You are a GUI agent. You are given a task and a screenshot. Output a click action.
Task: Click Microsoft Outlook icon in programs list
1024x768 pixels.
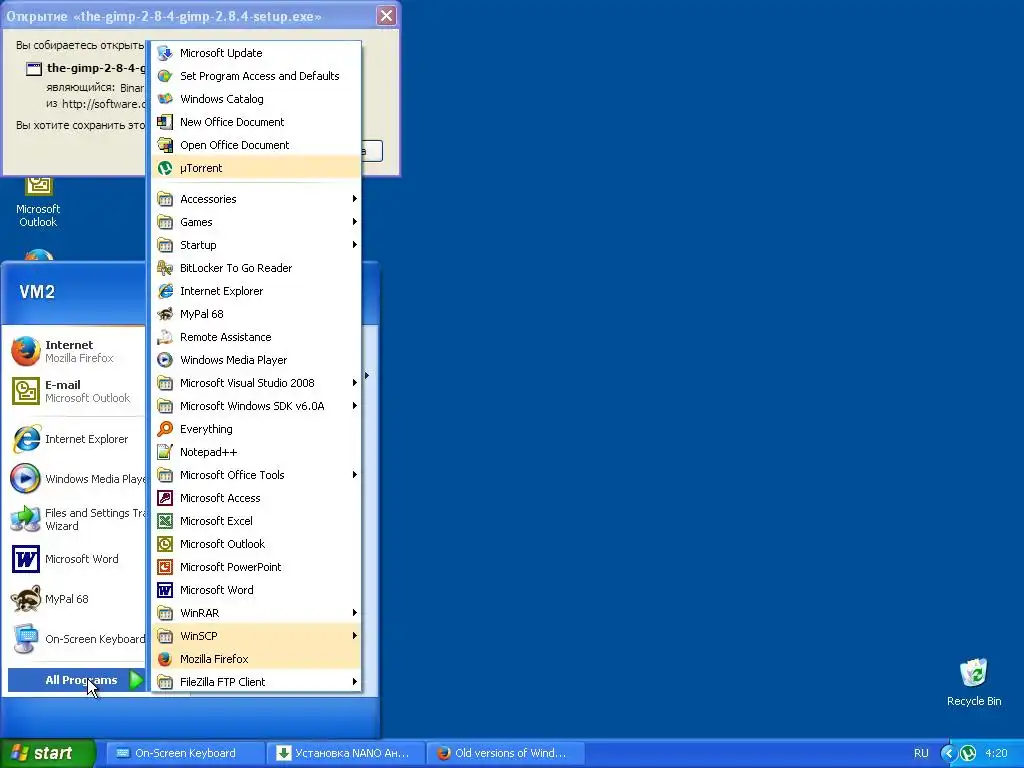click(165, 543)
